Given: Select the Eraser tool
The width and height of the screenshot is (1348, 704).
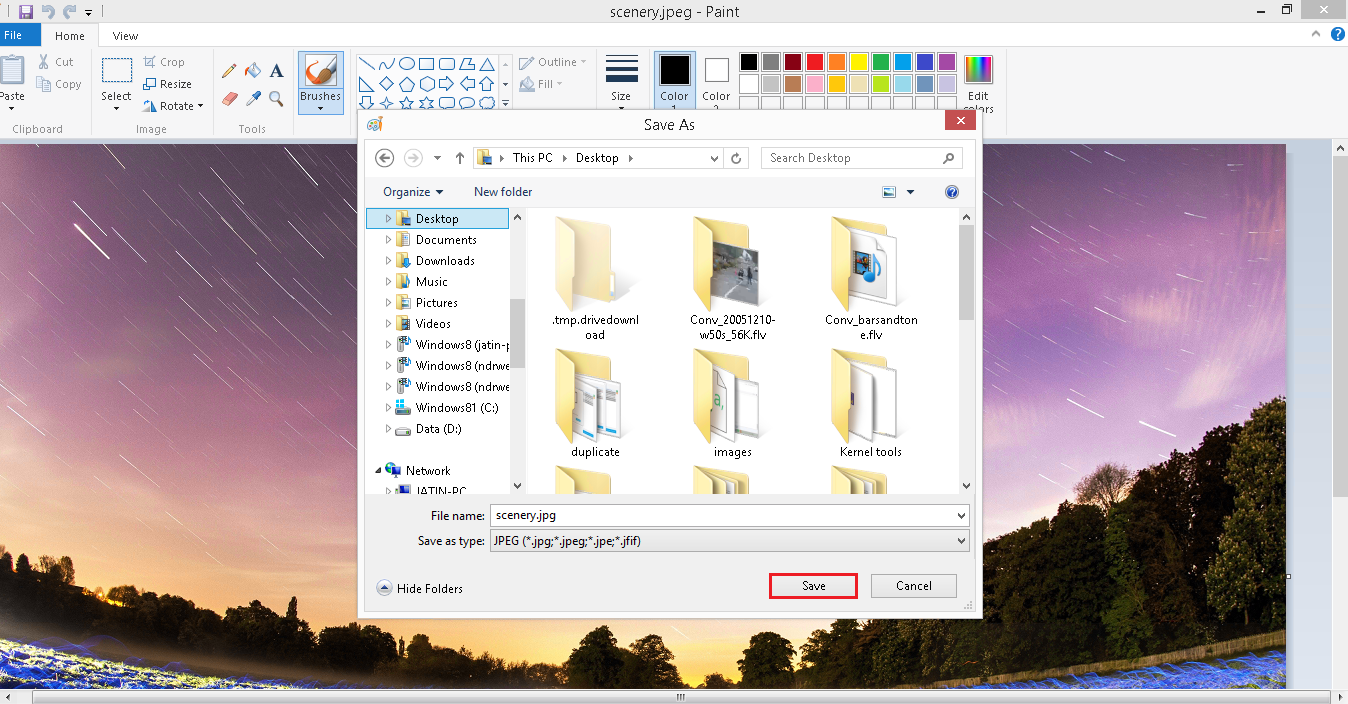Looking at the screenshot, I should [230, 97].
